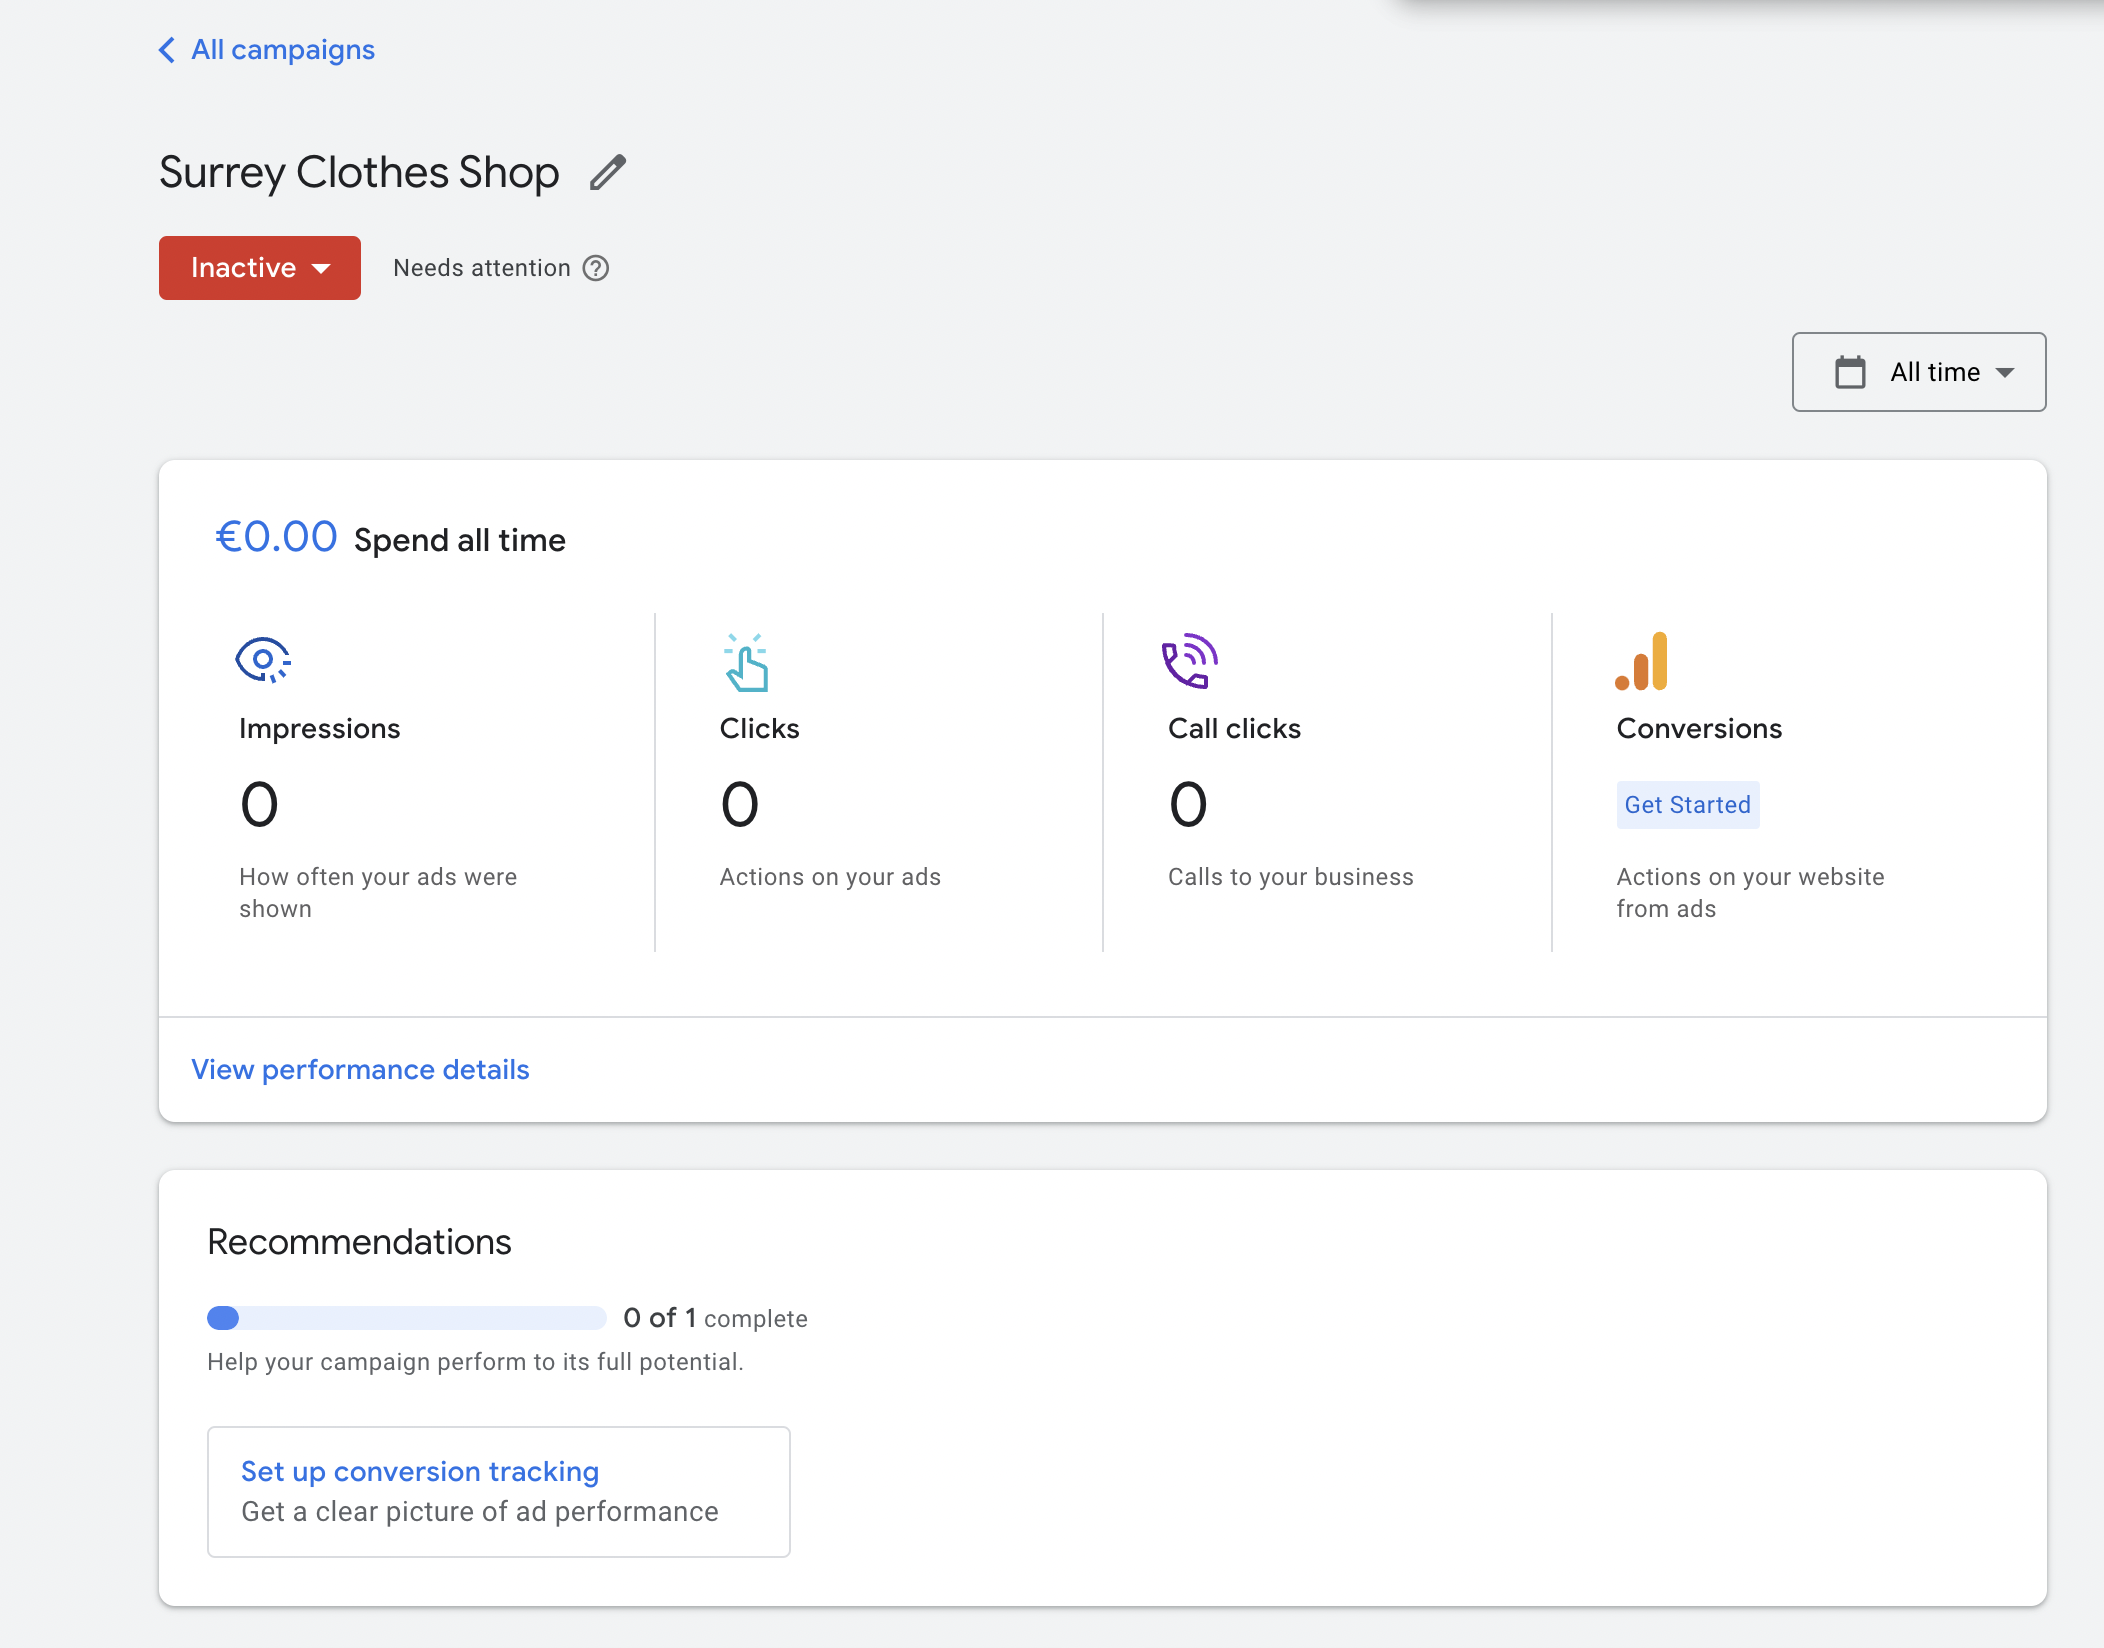Click the Call clicks phone icon
2104x1648 pixels.
(1190, 661)
